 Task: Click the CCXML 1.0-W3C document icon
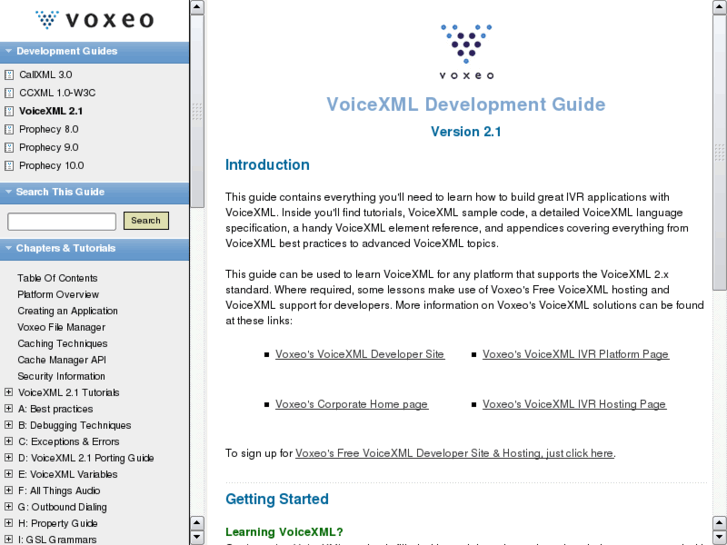point(9,93)
